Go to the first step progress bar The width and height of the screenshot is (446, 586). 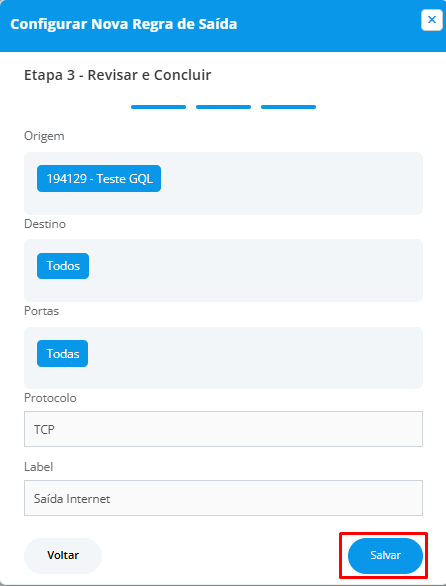click(159, 107)
